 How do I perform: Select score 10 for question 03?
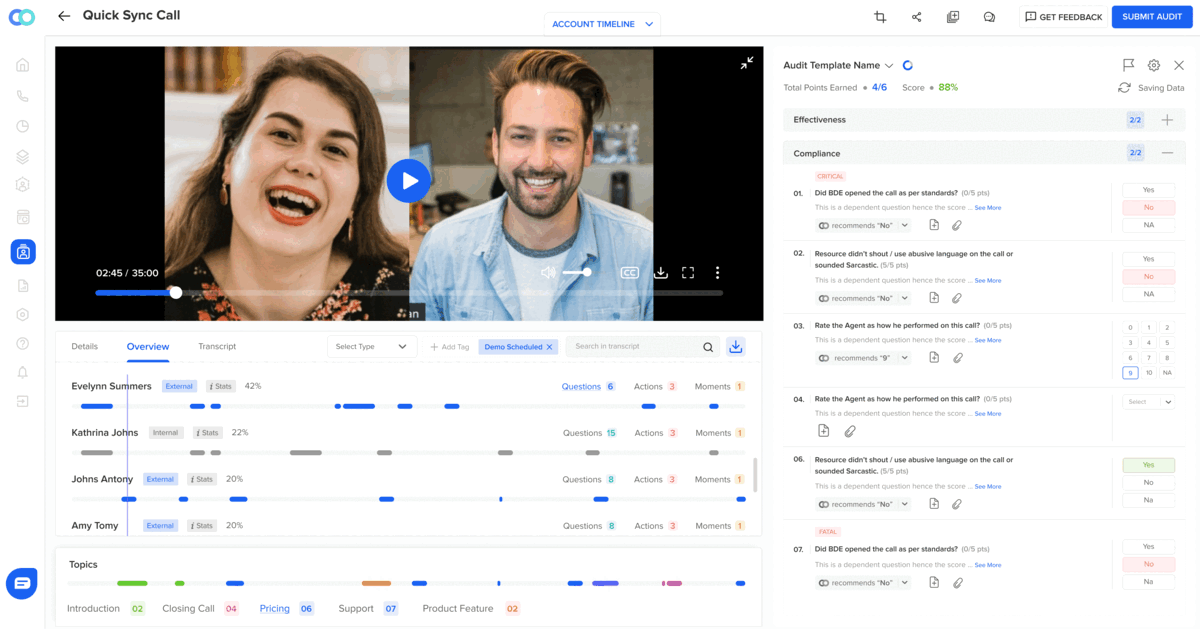tap(1148, 372)
